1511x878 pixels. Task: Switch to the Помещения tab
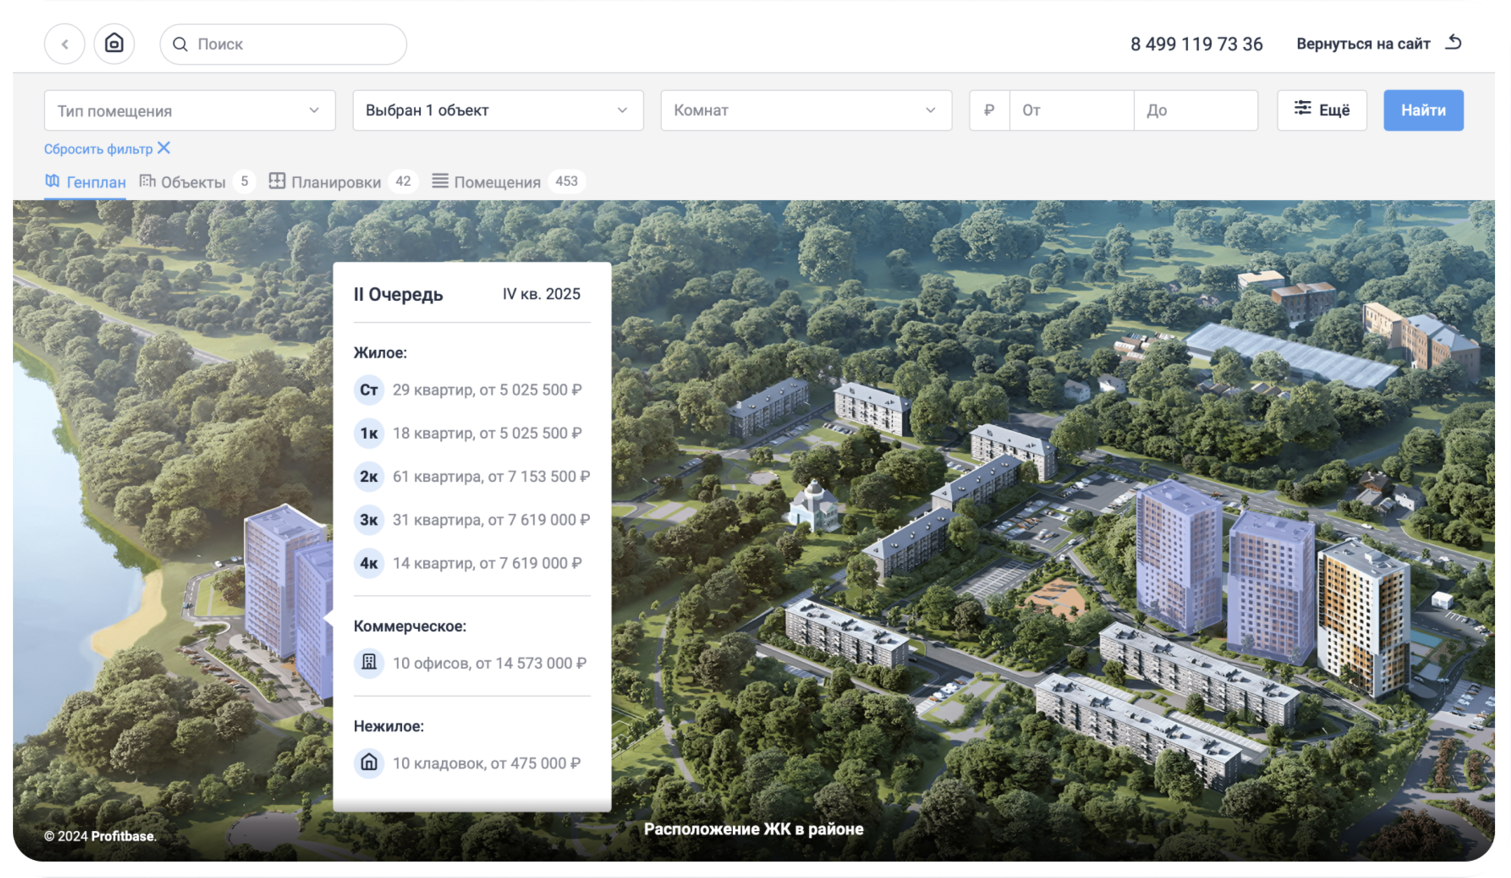[x=508, y=182]
